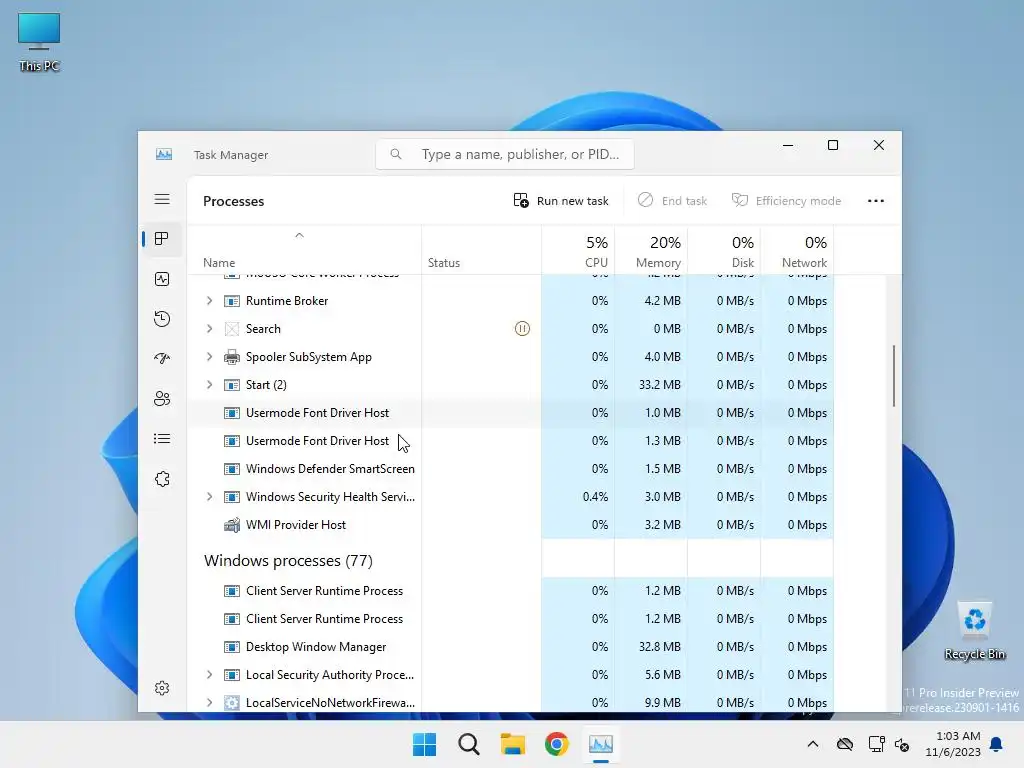Open more options ellipsis in the toolbar
This screenshot has height=768, width=1024.
tap(876, 201)
